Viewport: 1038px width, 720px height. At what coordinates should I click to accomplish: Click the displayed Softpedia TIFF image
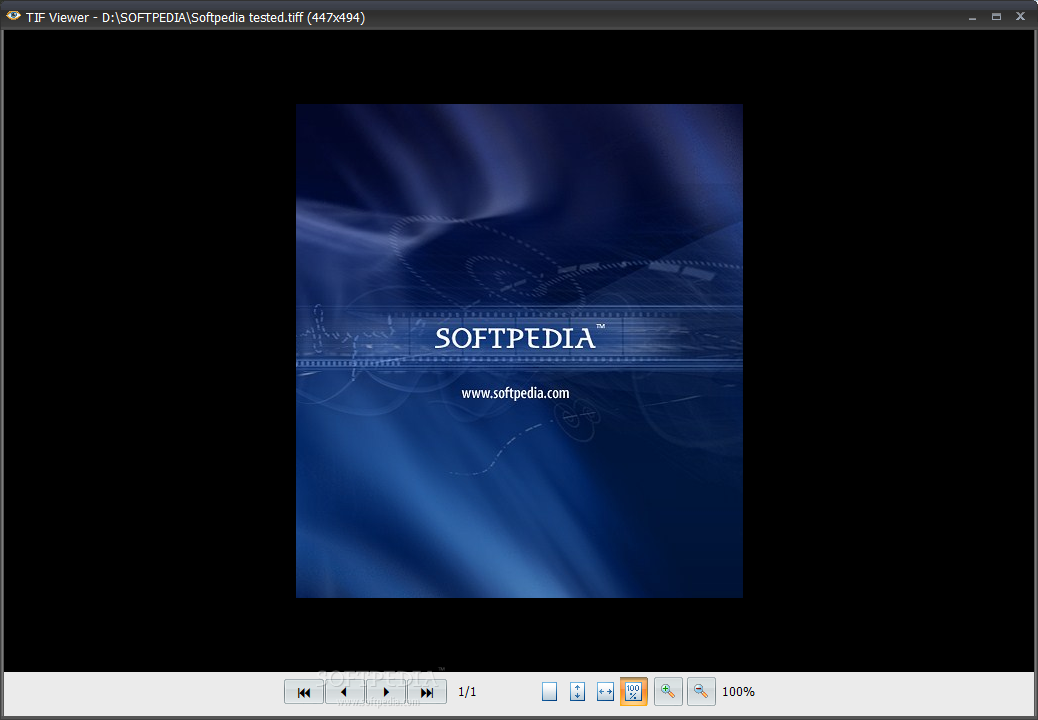coord(519,351)
